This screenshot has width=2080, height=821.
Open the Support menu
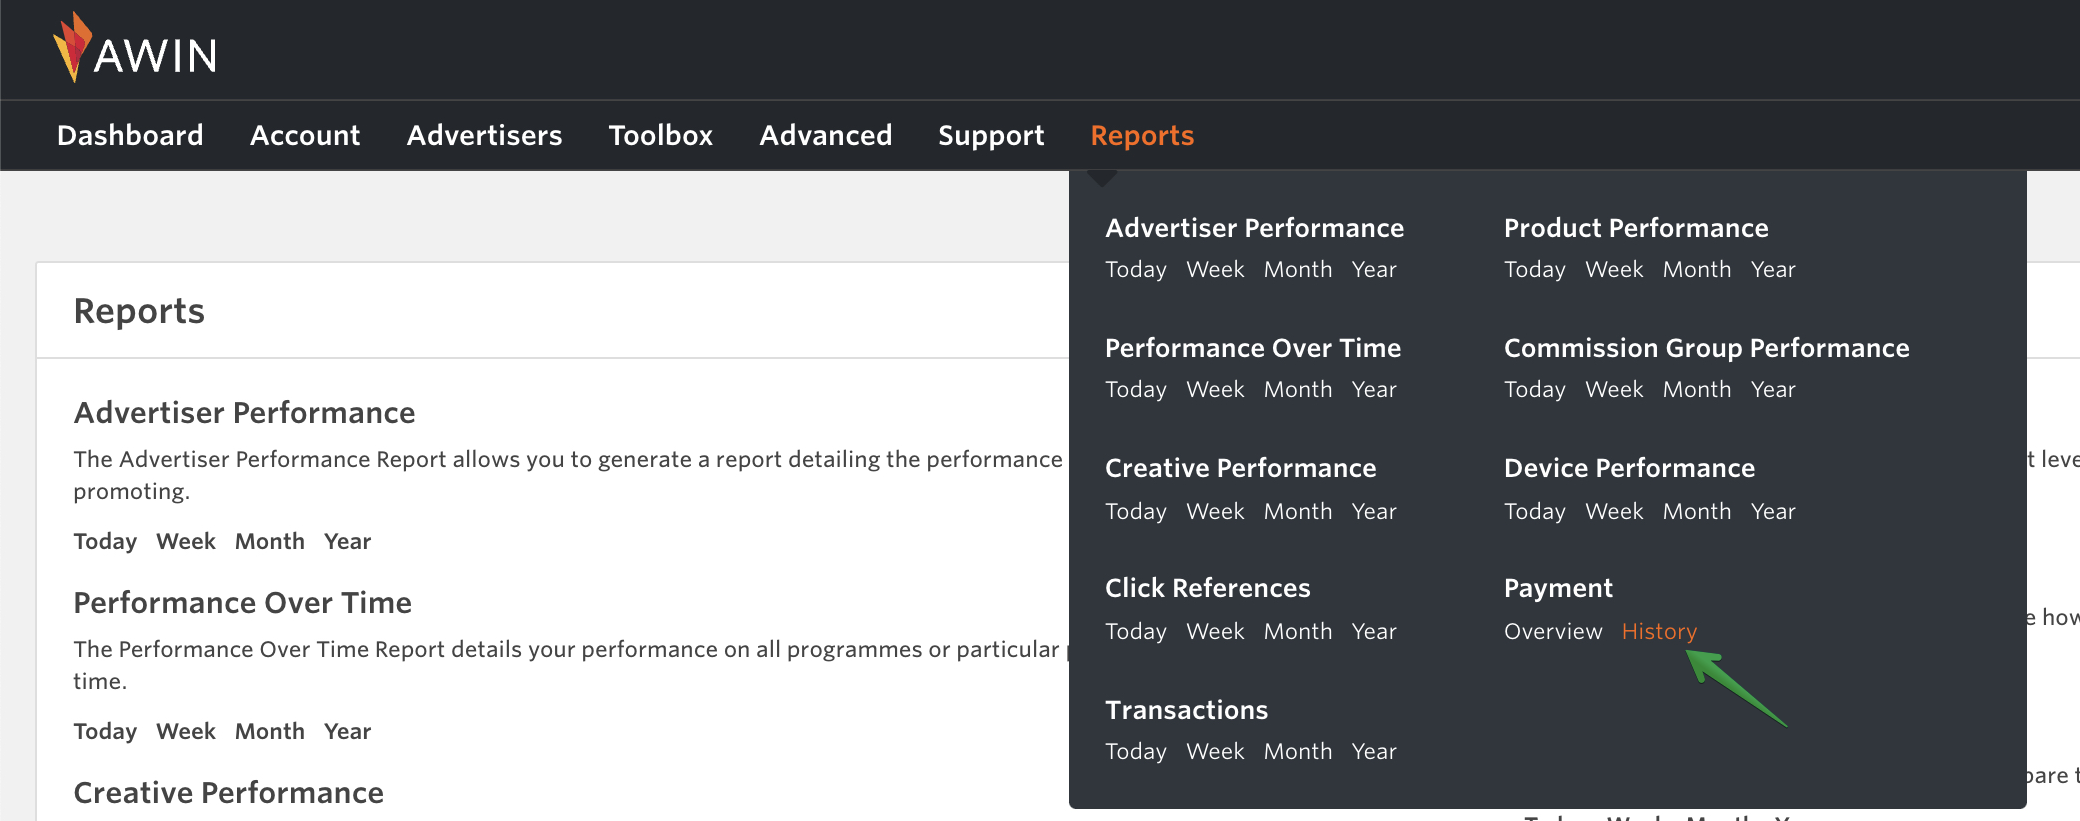pos(990,135)
